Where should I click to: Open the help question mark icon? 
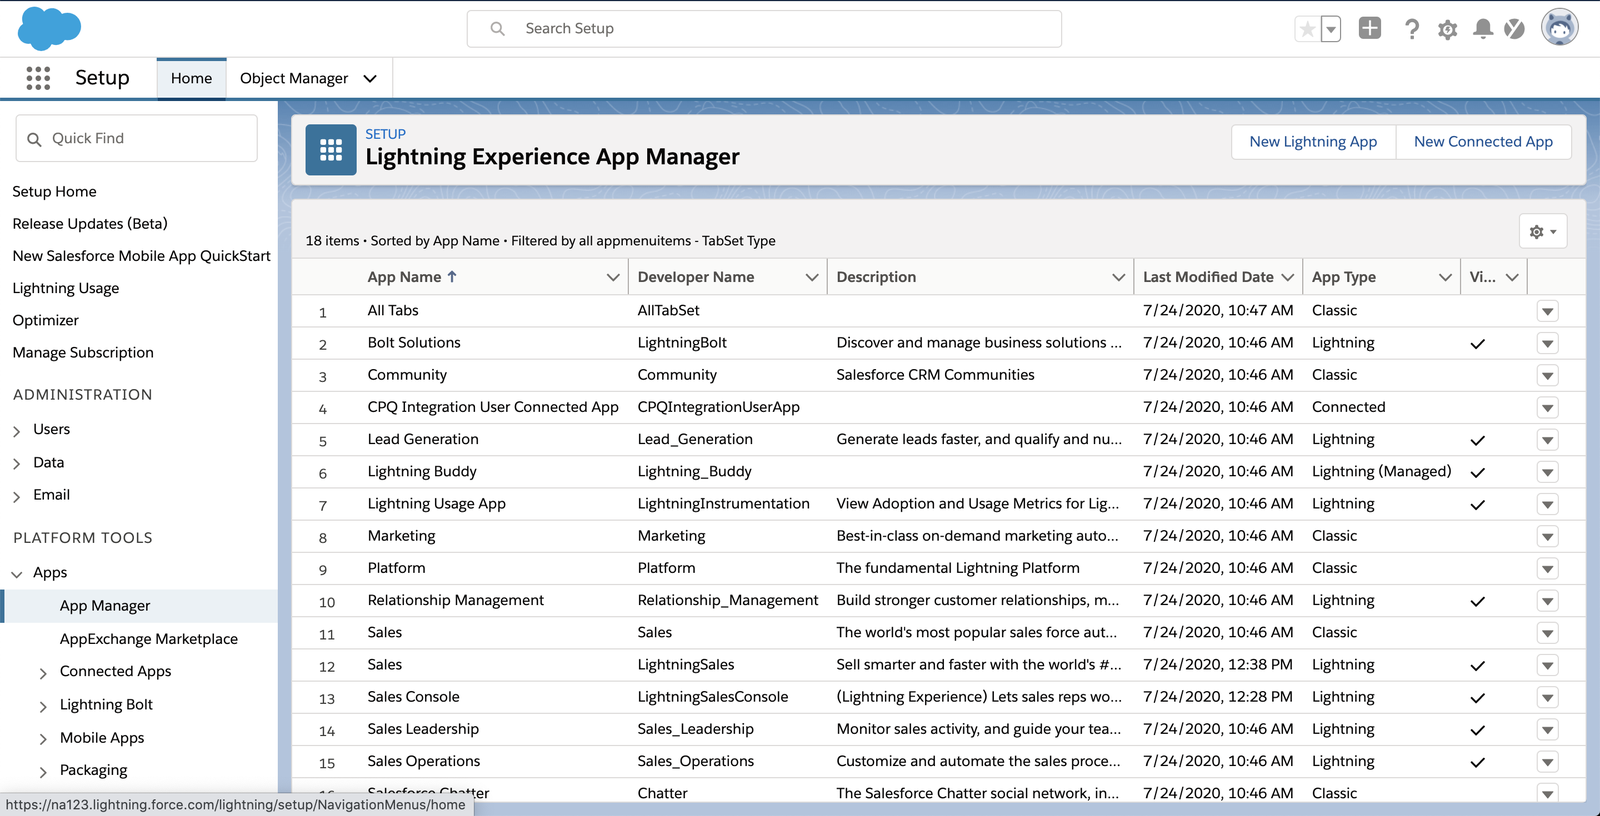coord(1411,29)
